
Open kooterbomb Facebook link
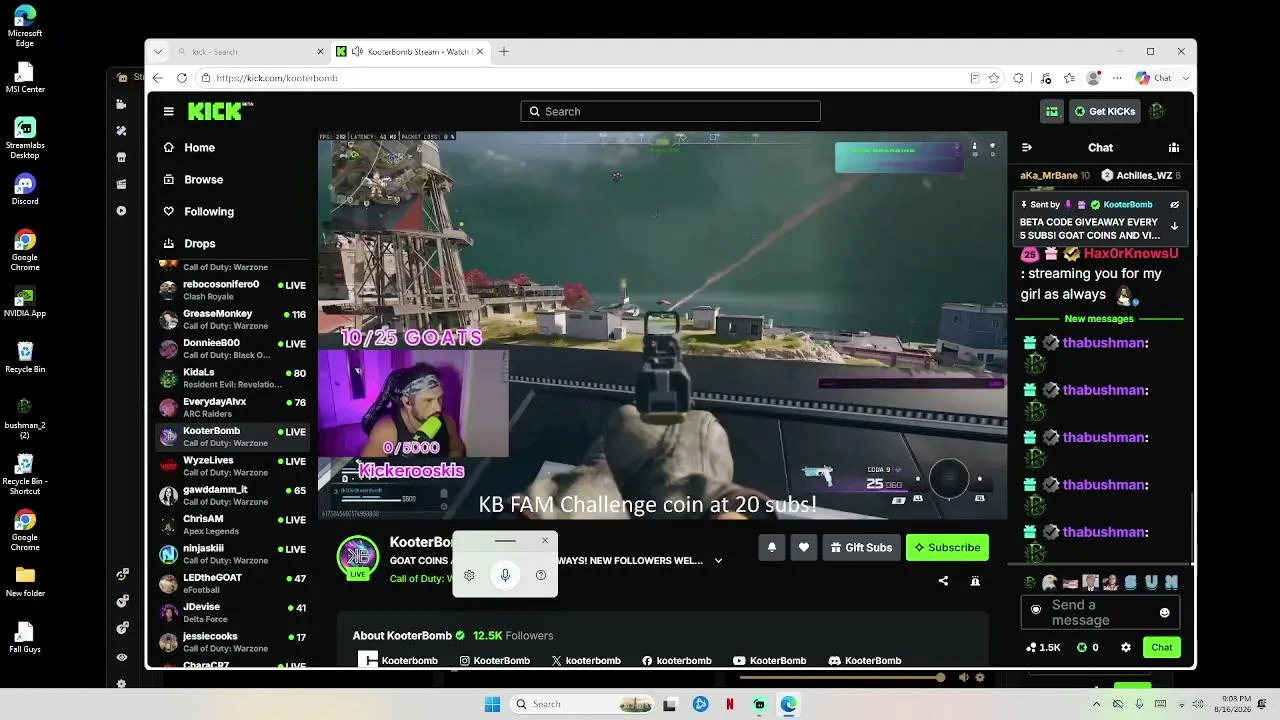click(676, 661)
